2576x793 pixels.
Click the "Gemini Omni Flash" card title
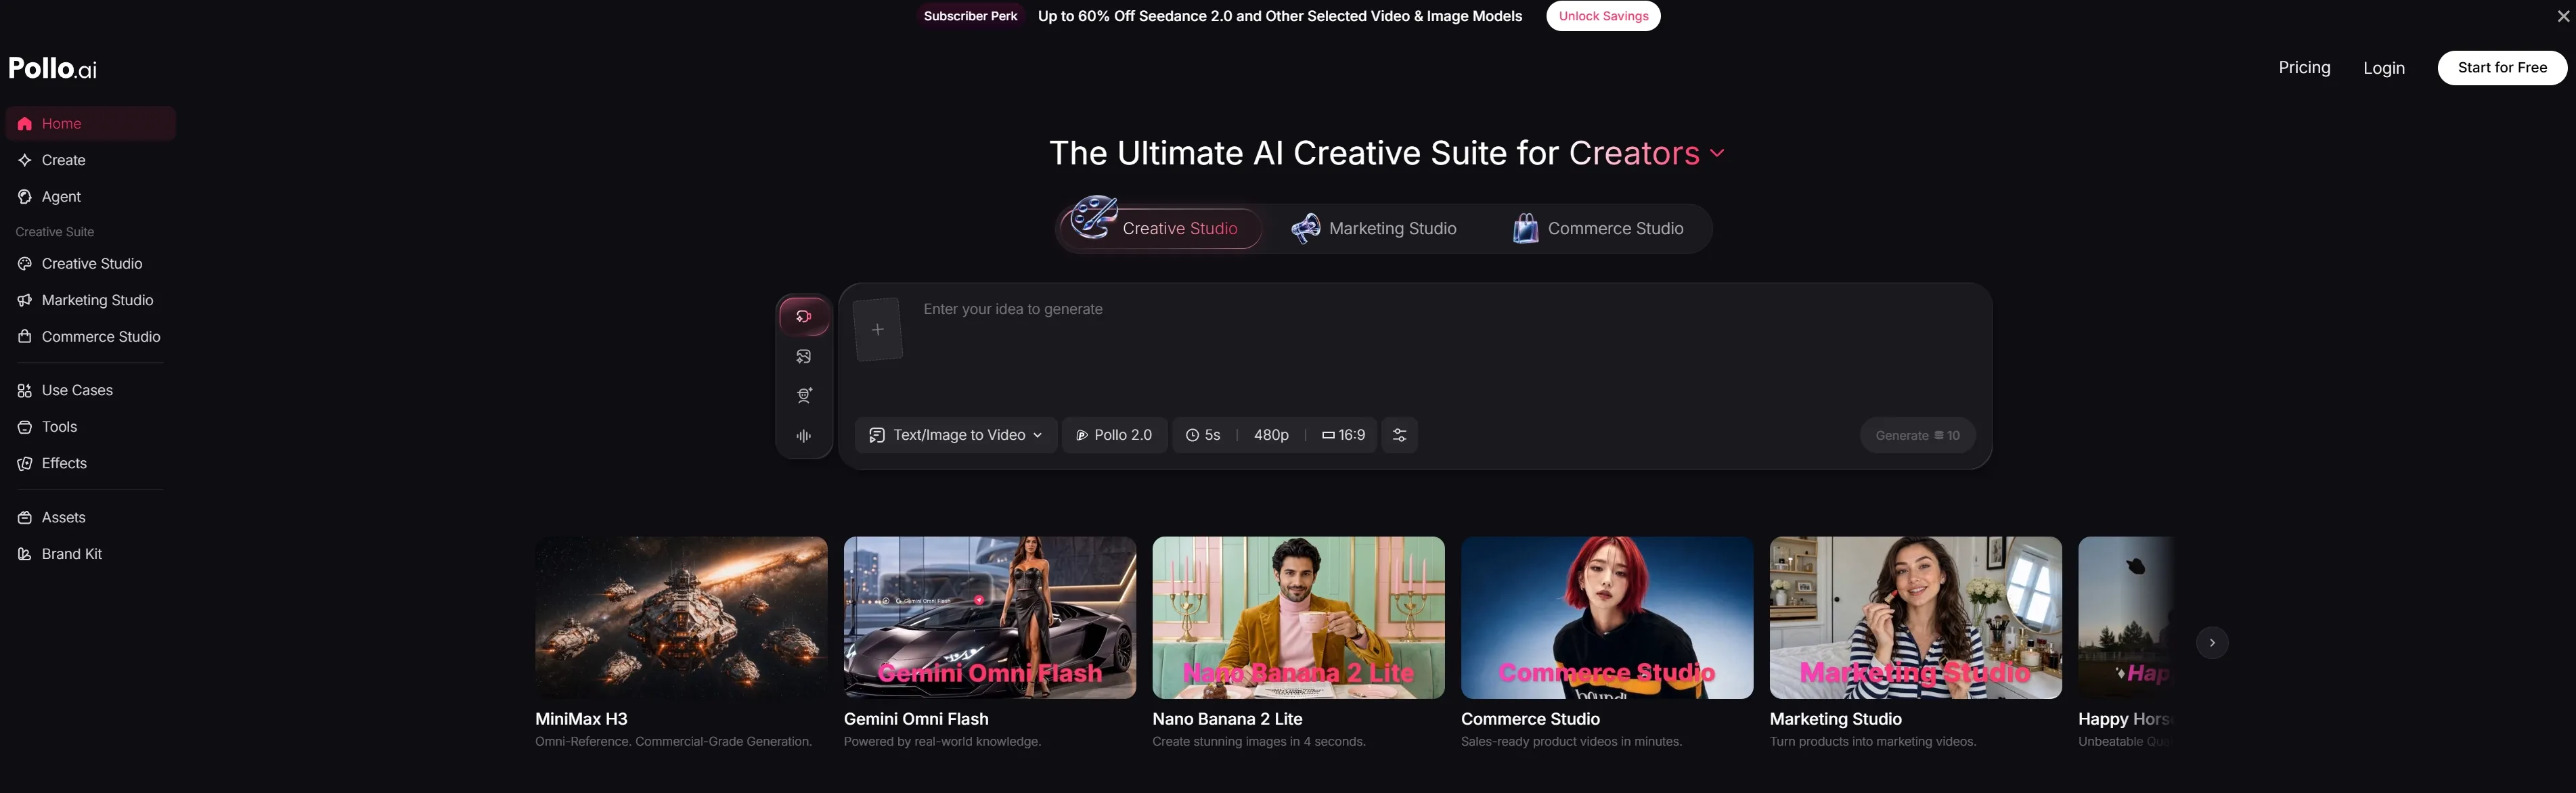click(916, 719)
